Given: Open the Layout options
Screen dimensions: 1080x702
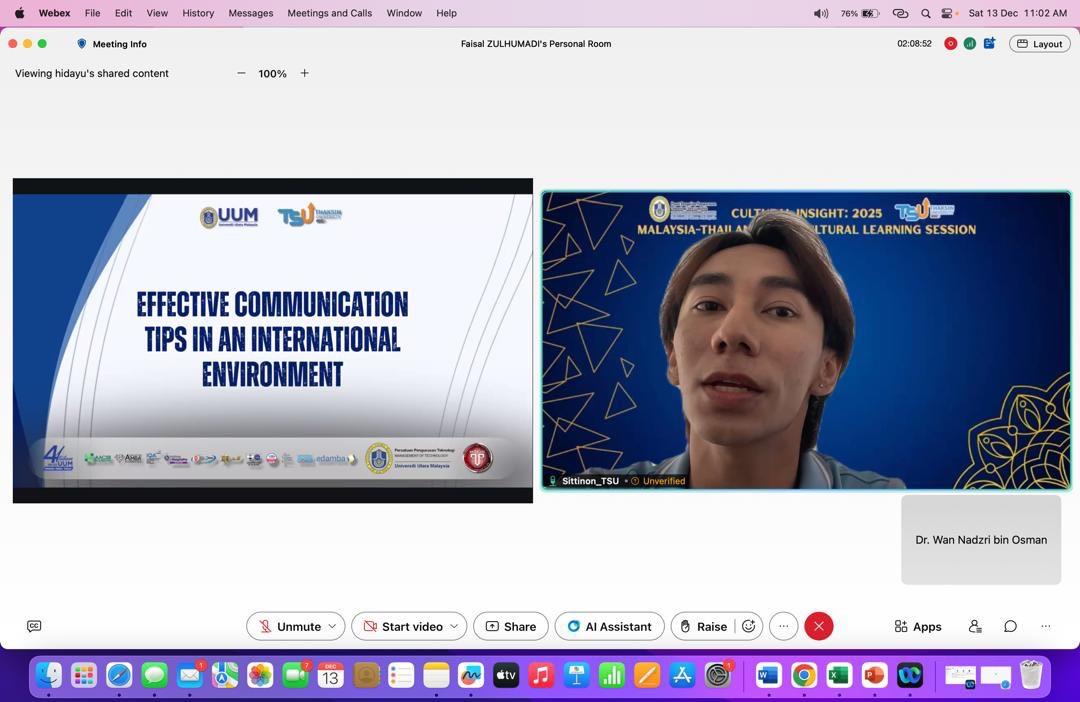Looking at the screenshot, I should click(1040, 44).
